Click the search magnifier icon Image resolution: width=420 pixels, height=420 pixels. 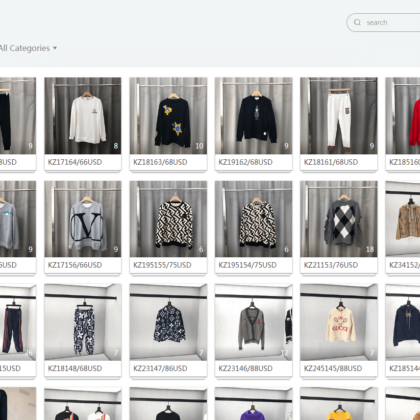357,22
